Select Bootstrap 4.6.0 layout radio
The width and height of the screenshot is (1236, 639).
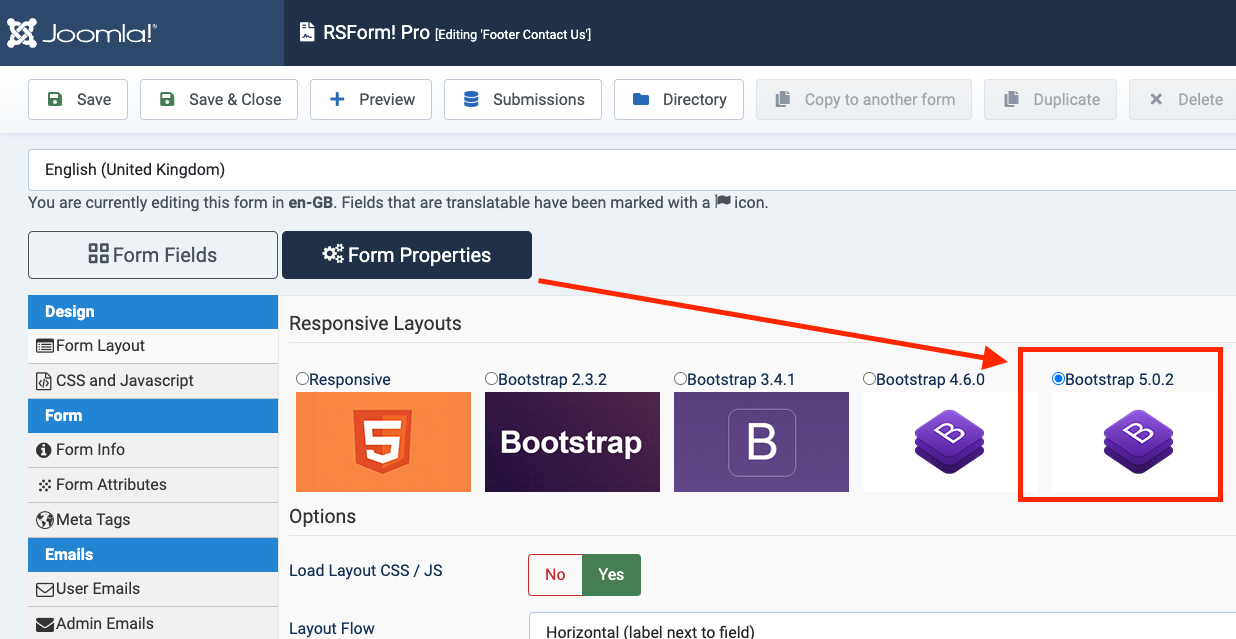pos(869,379)
